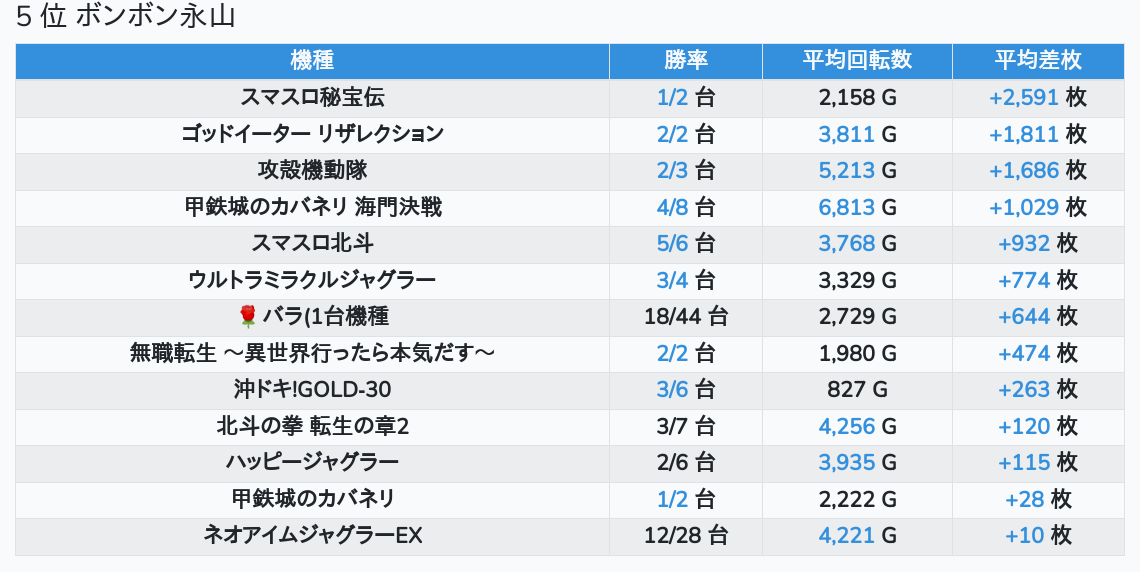This screenshot has width=1140, height=572.
Task: Open 3/4 link for ウルトラミラクルジャグラー
Action: click(x=672, y=280)
